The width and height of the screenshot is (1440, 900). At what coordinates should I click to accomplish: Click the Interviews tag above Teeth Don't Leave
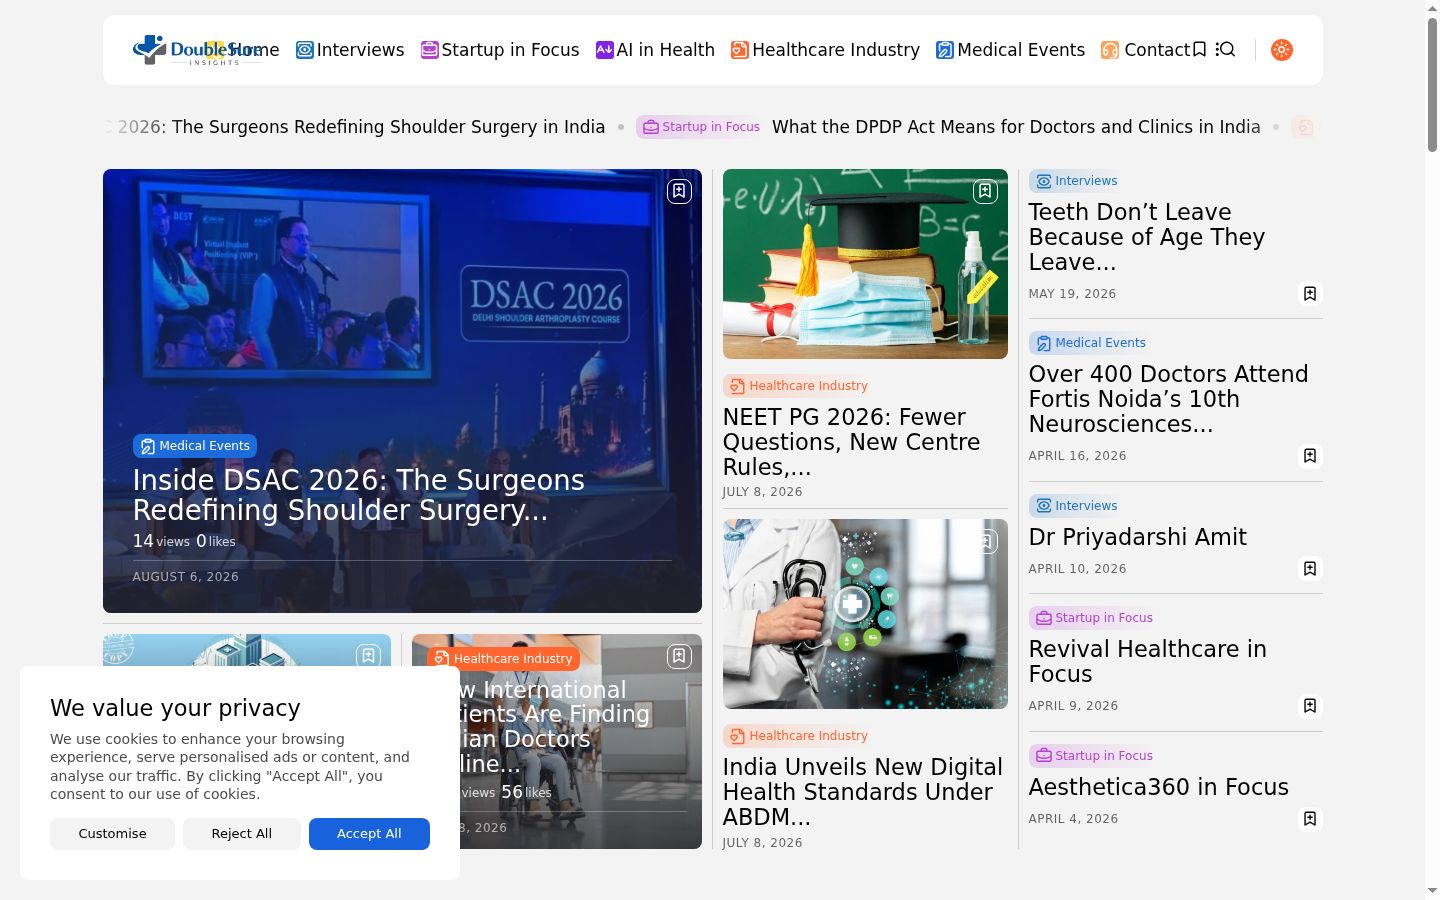[1075, 181]
